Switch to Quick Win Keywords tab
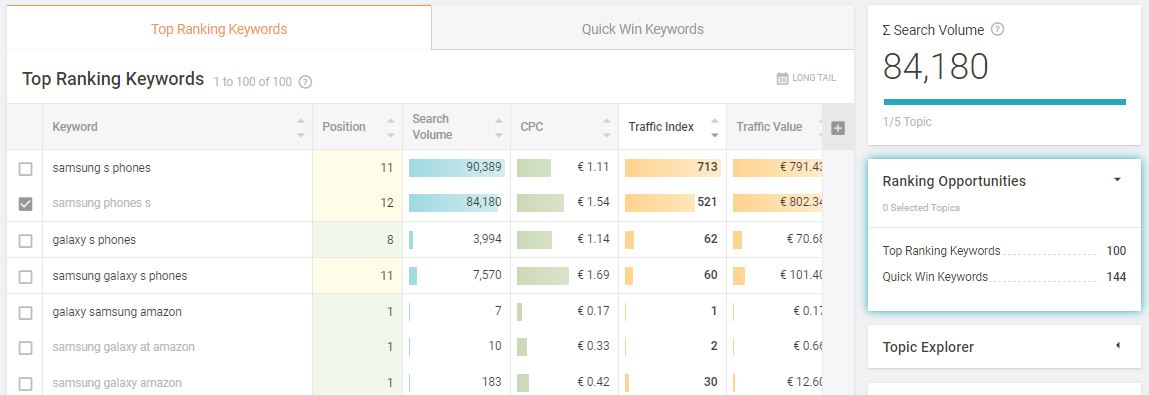 click(x=643, y=29)
